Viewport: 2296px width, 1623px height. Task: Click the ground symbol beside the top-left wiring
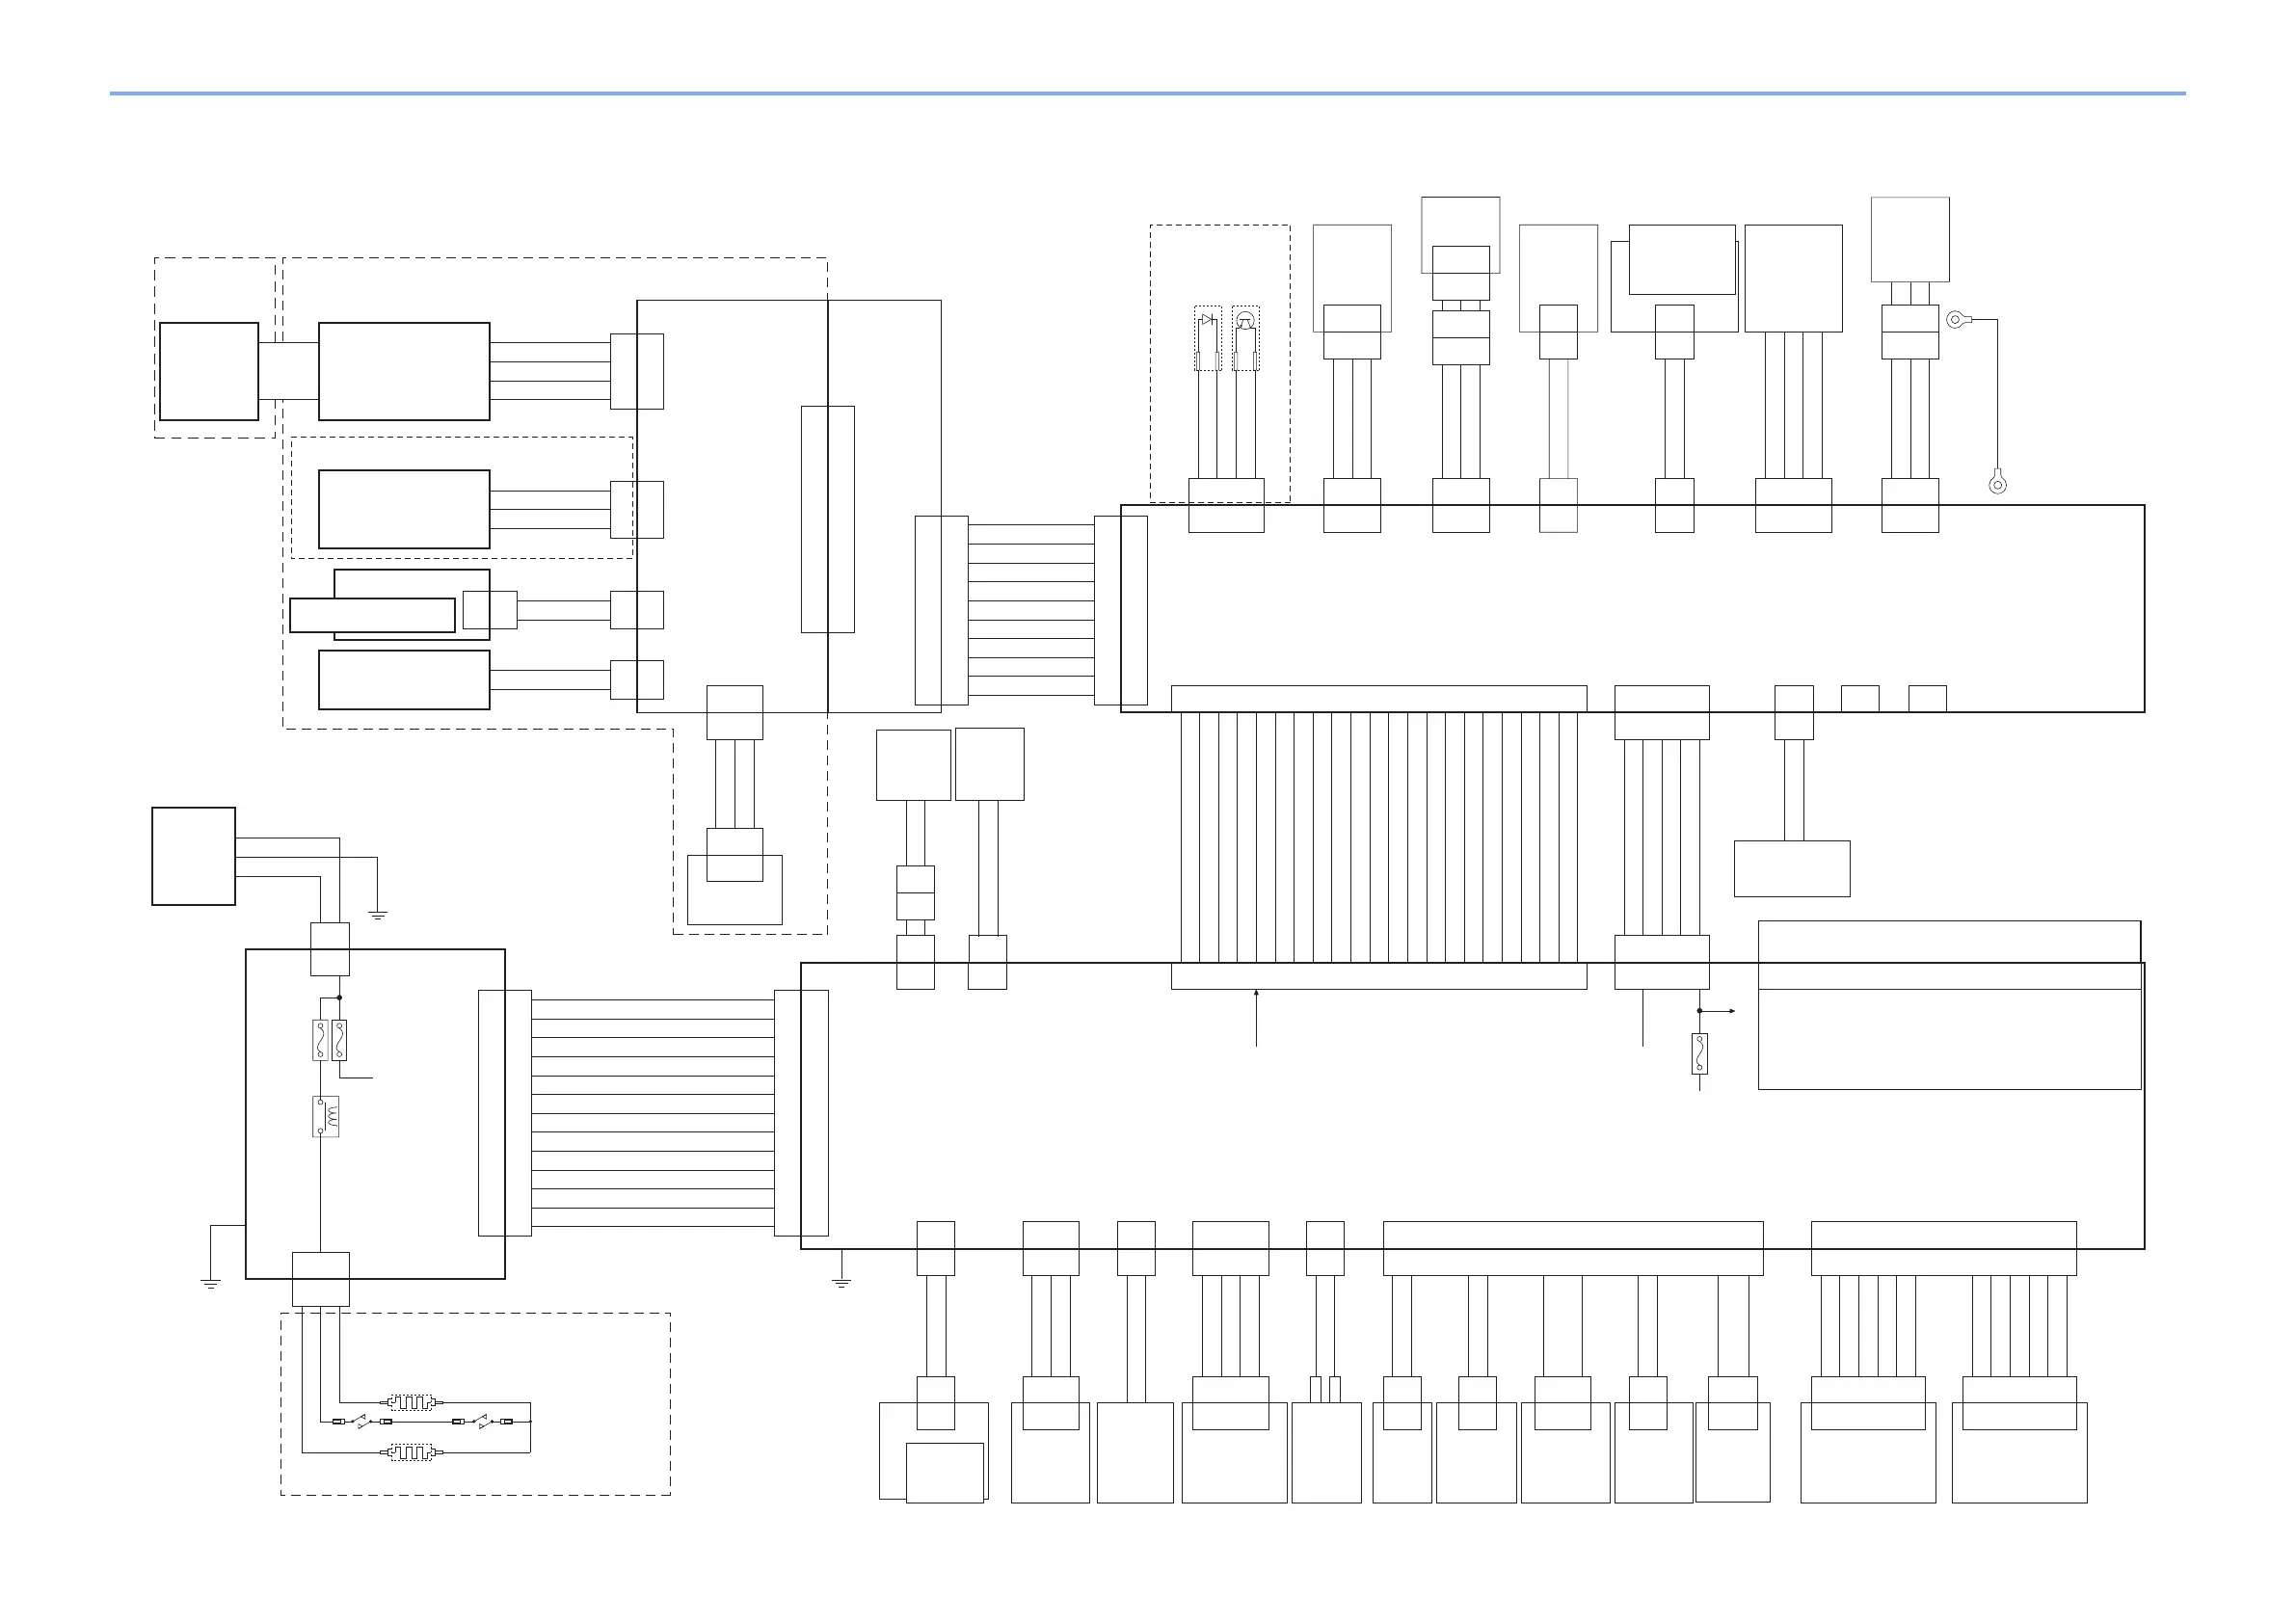tap(378, 914)
